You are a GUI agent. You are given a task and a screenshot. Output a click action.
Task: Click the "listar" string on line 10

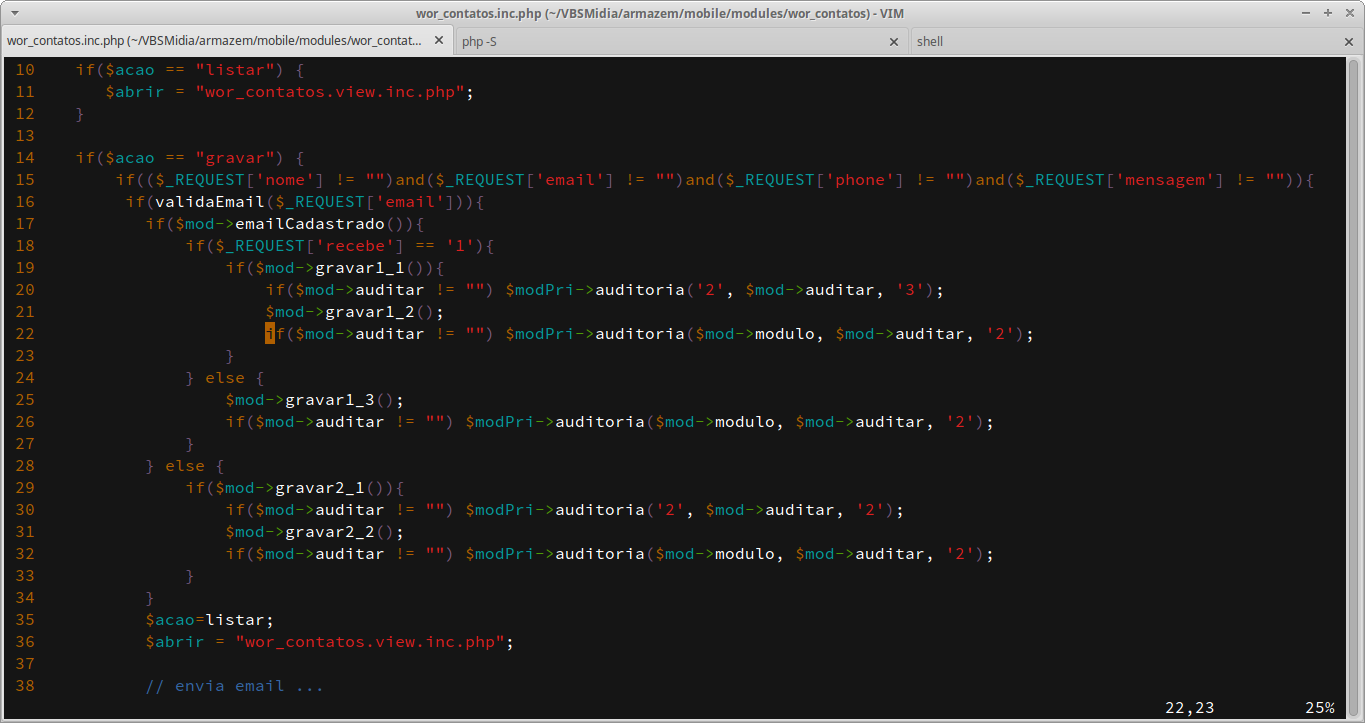click(x=235, y=70)
